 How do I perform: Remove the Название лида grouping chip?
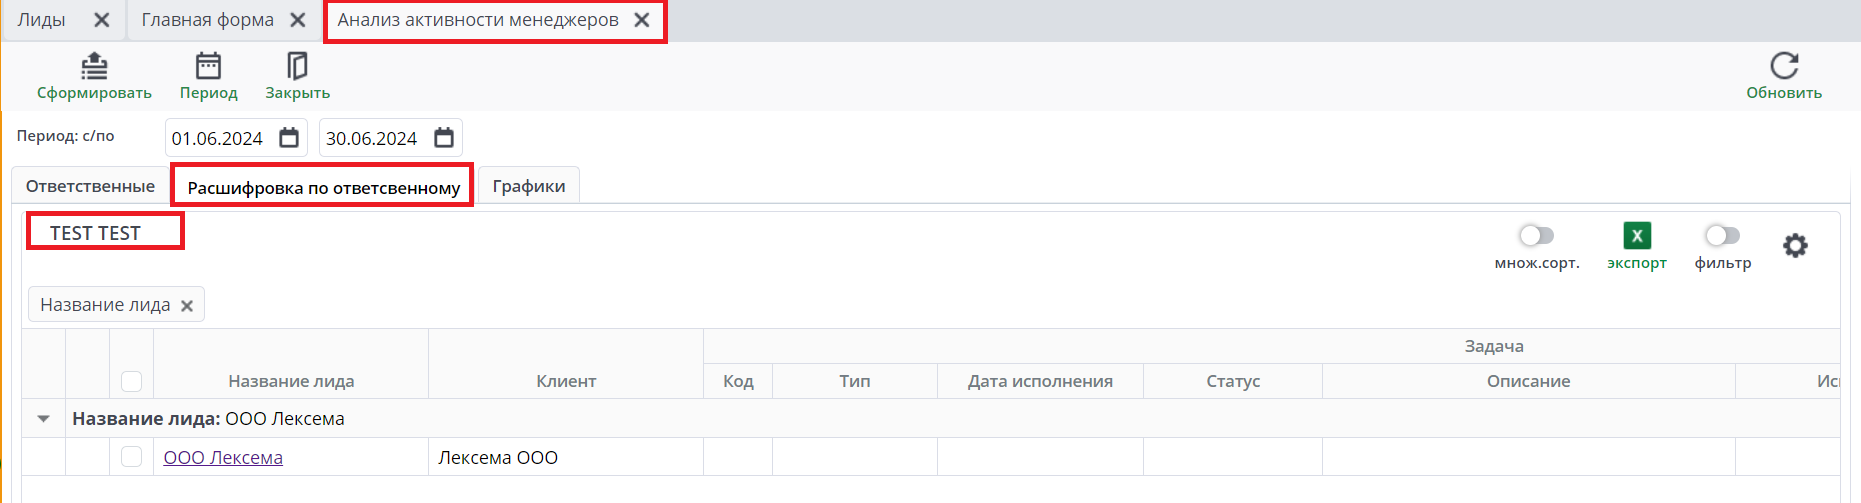coord(187,306)
